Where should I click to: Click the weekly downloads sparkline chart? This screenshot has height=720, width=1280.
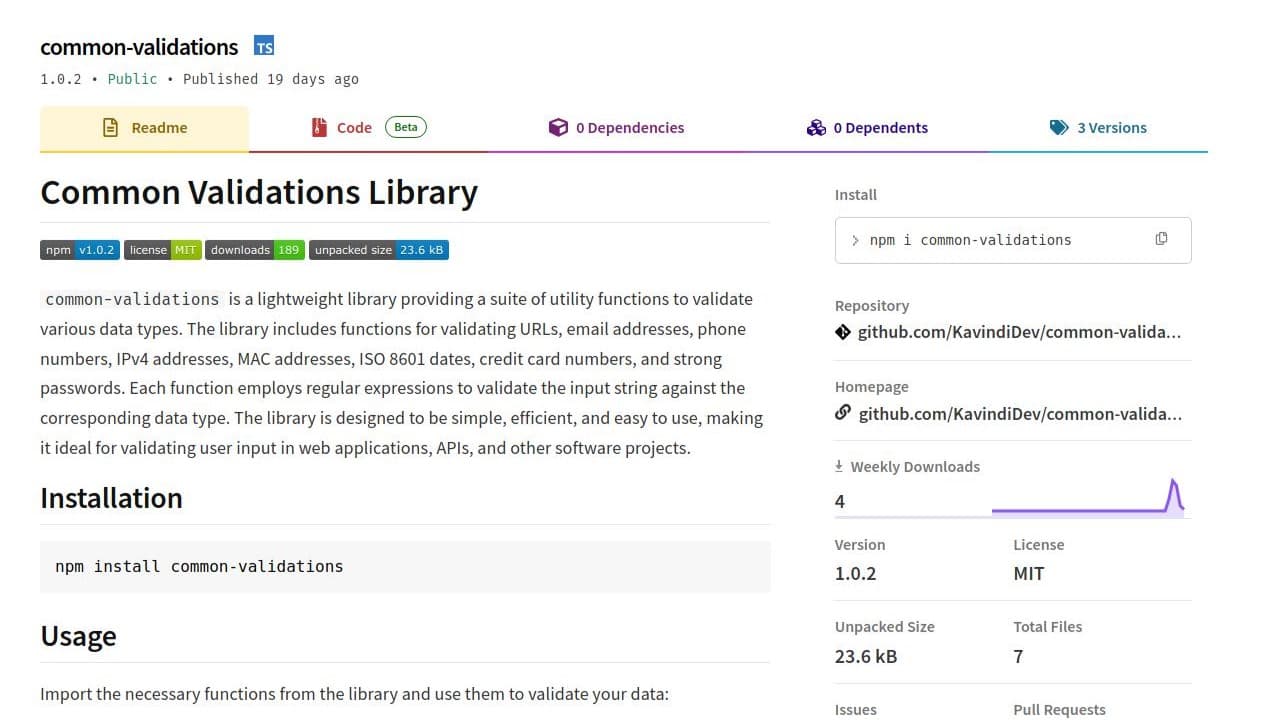tap(1088, 497)
